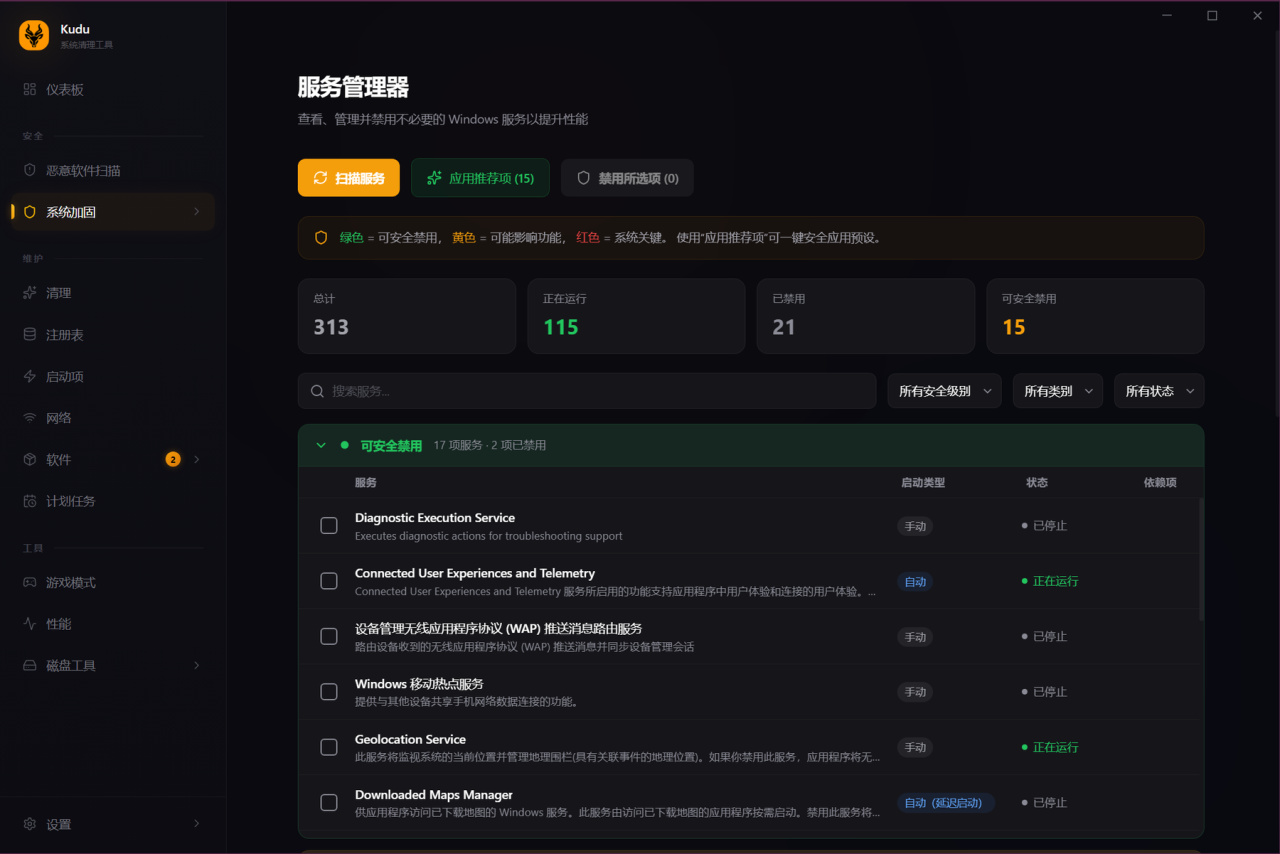Tick the 设备管理无线应用程序协议 (WAP) service checkbox
1280x854 pixels.
click(329, 636)
